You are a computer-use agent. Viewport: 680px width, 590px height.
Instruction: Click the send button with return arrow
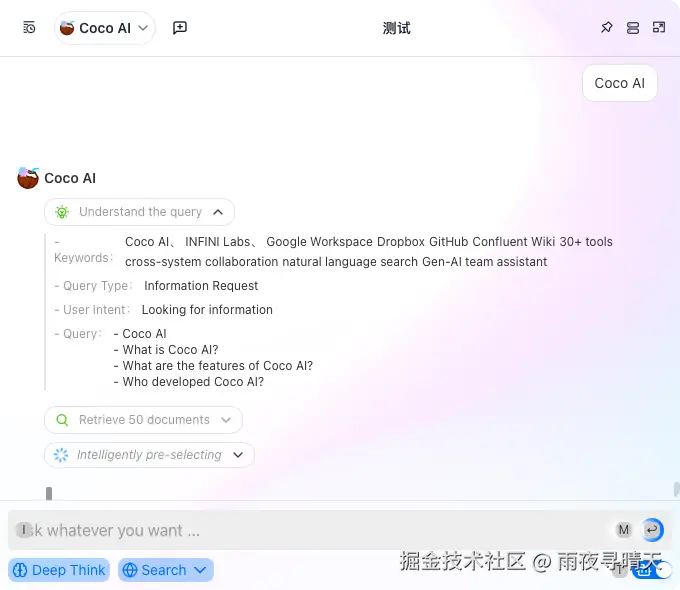[x=652, y=530]
